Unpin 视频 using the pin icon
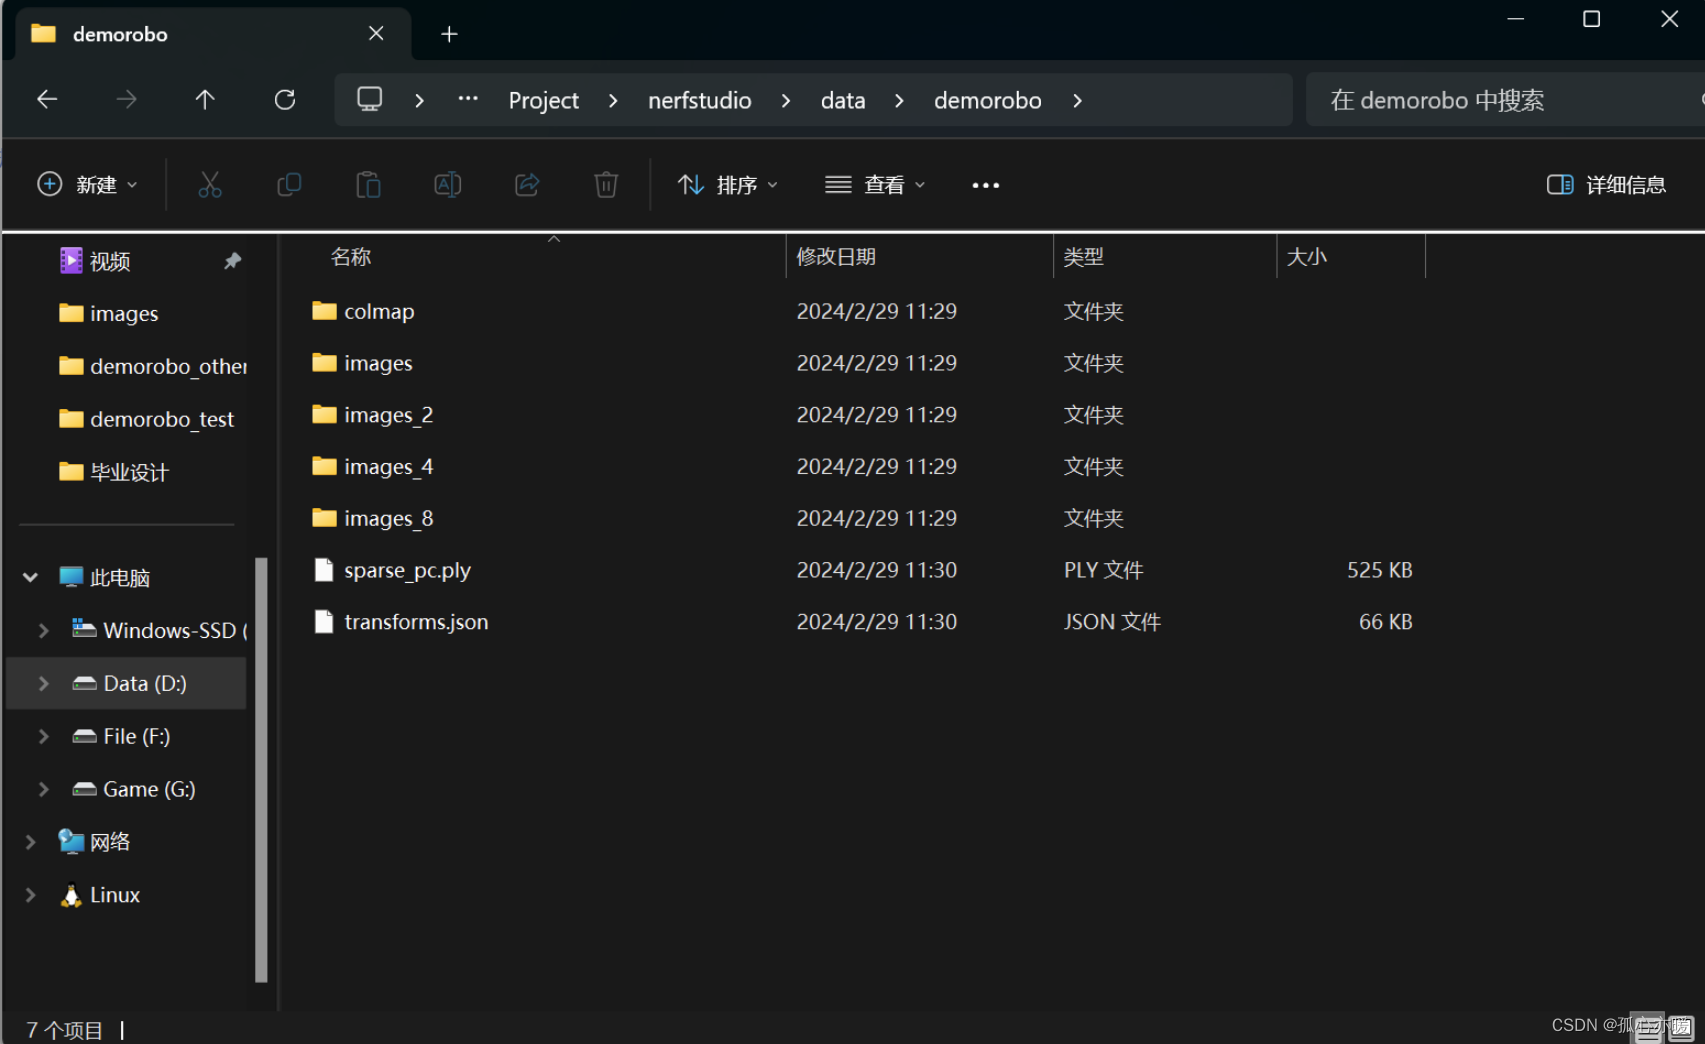Image resolution: width=1705 pixels, height=1044 pixels. (232, 261)
